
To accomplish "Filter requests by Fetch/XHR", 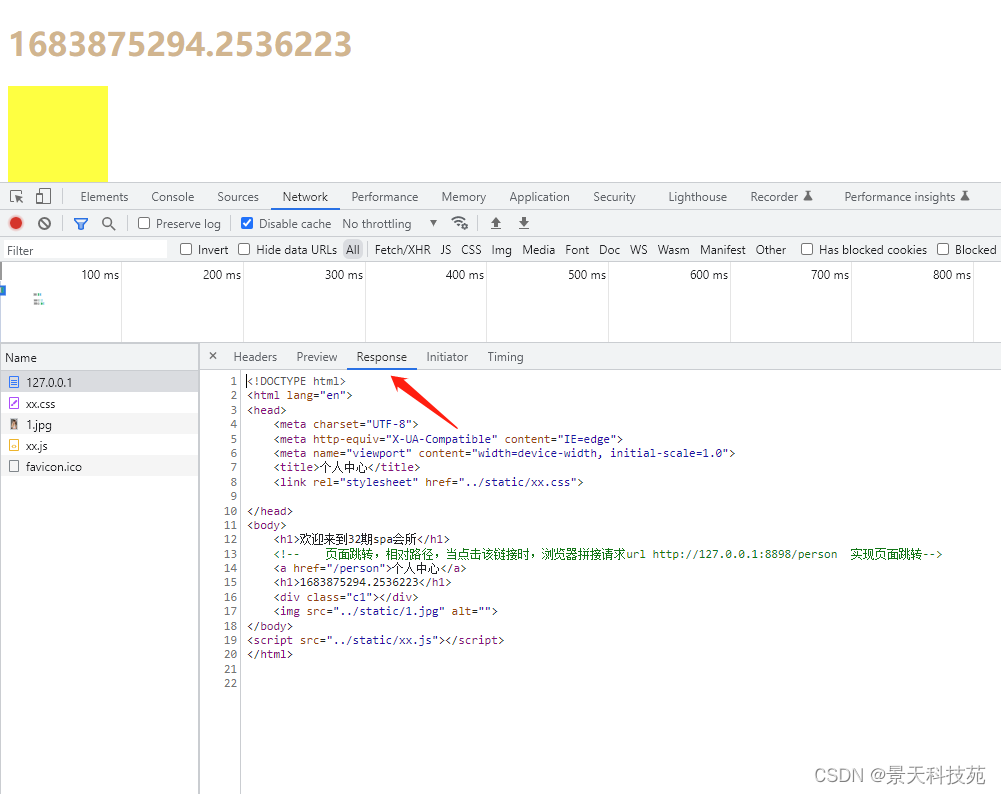I will pyautogui.click(x=402, y=250).
